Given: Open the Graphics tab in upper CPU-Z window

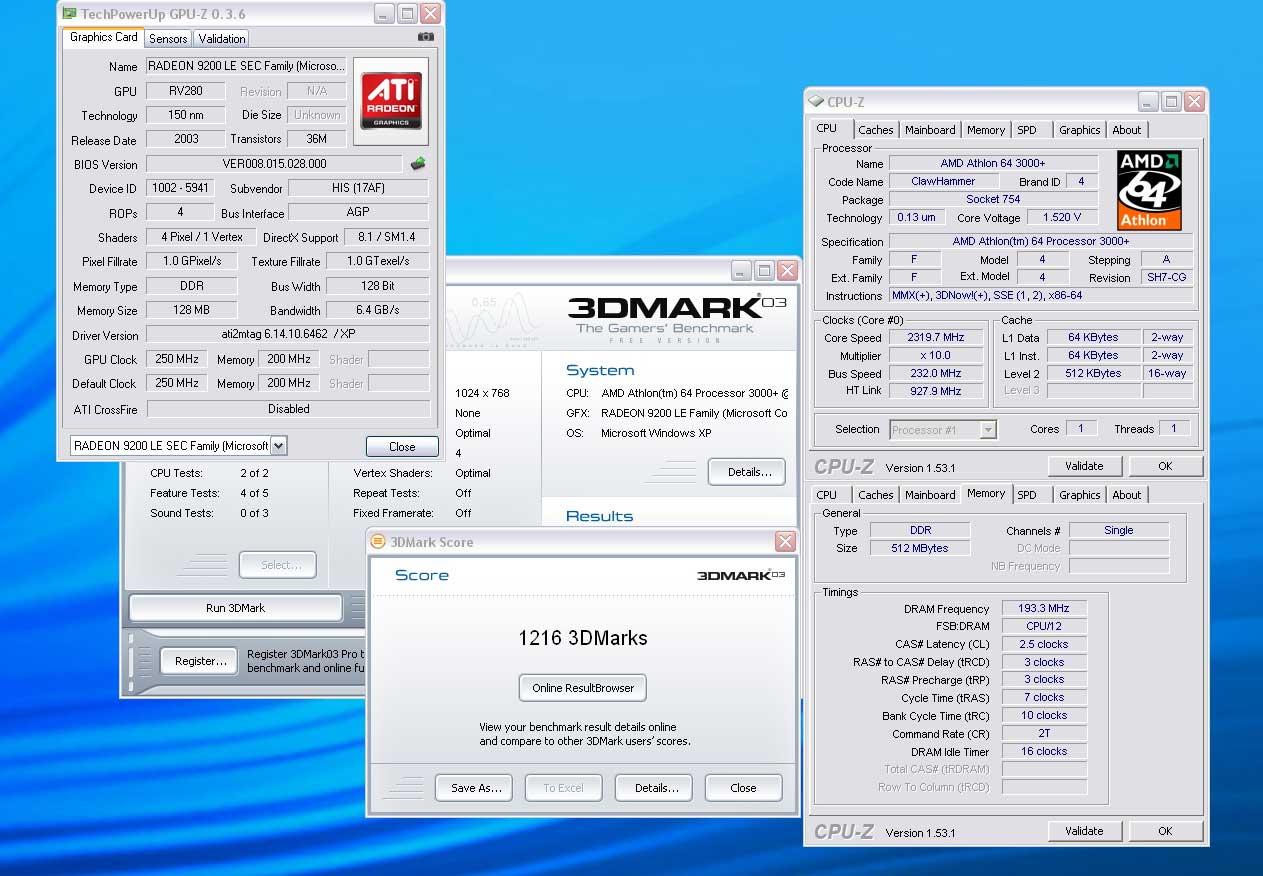Looking at the screenshot, I should (1080, 130).
